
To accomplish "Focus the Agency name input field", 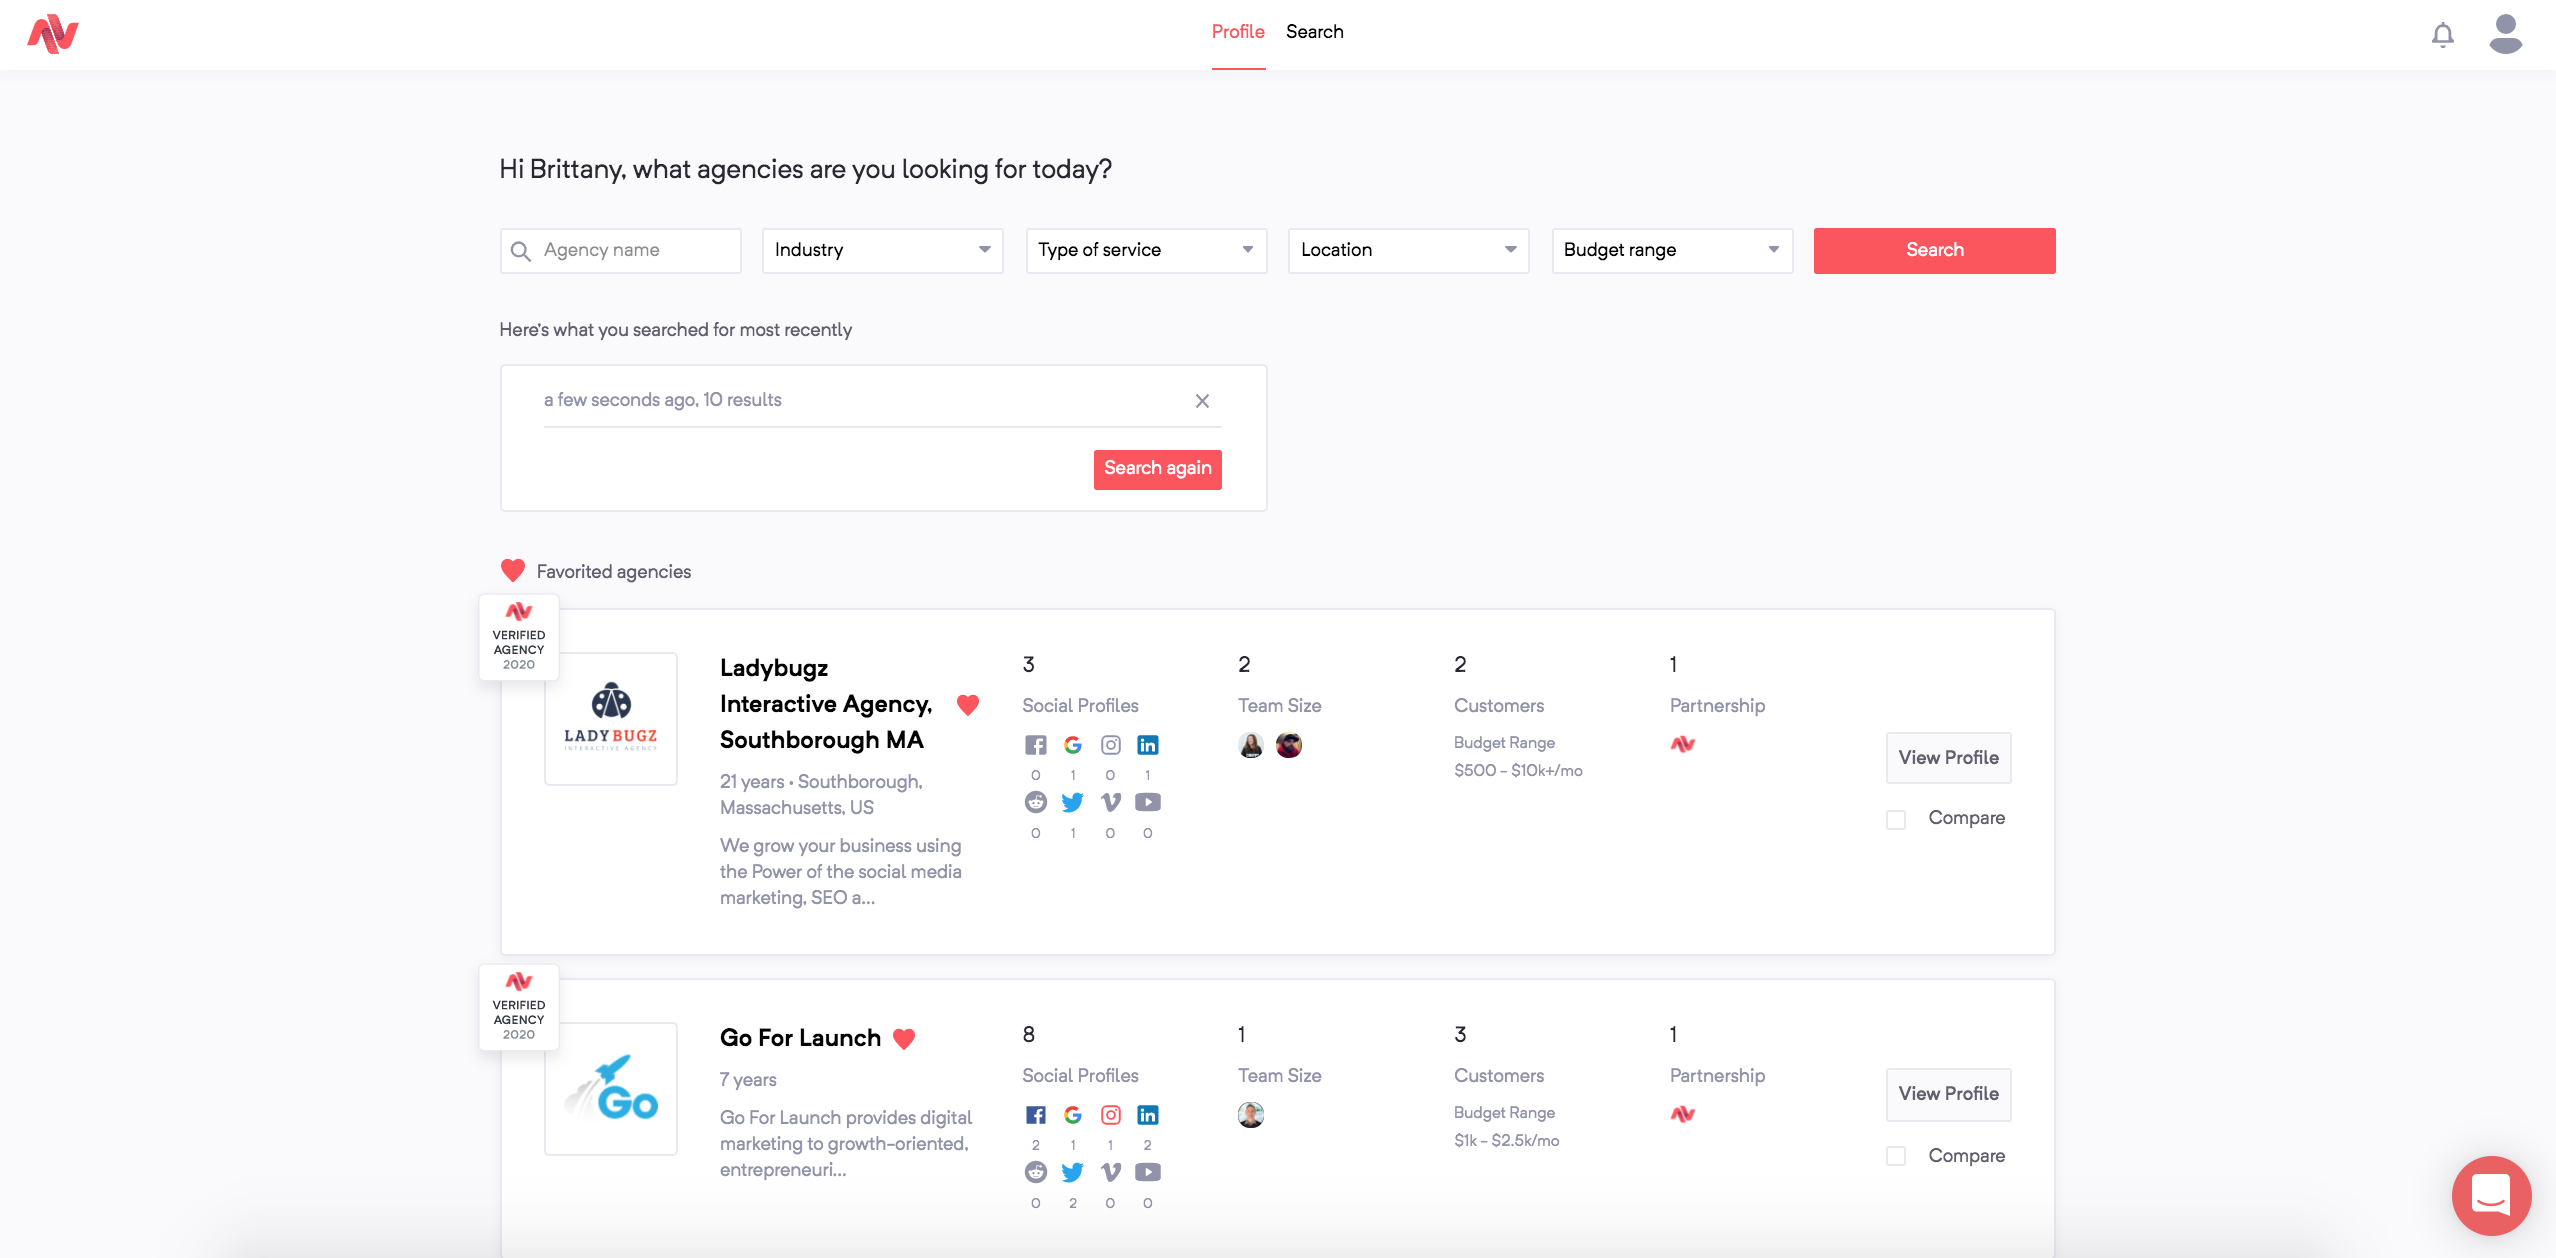I will pos(620,251).
